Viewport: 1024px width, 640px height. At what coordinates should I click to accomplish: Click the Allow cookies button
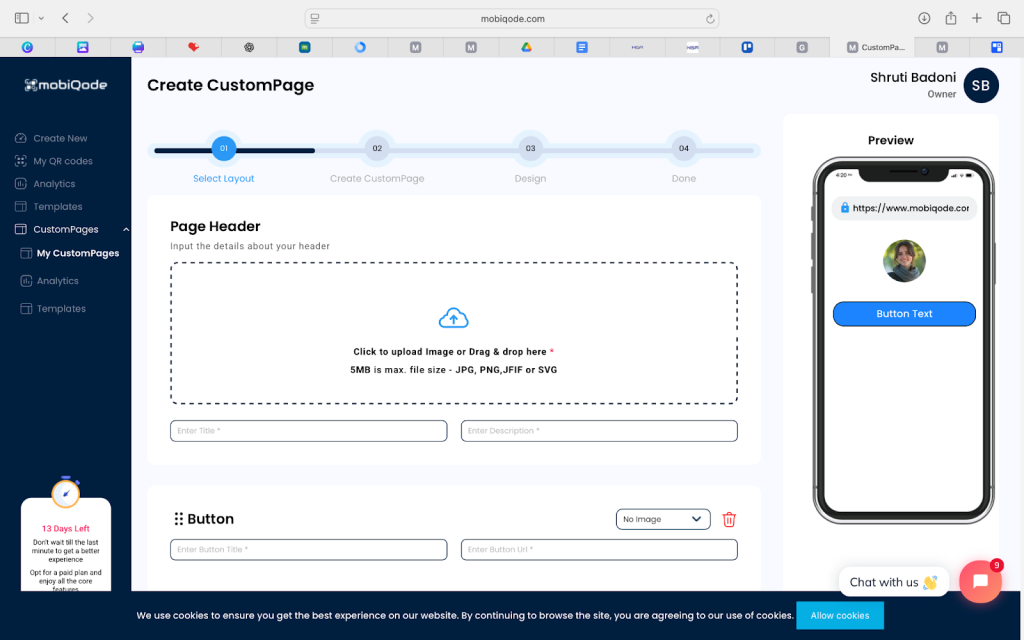(x=839, y=615)
